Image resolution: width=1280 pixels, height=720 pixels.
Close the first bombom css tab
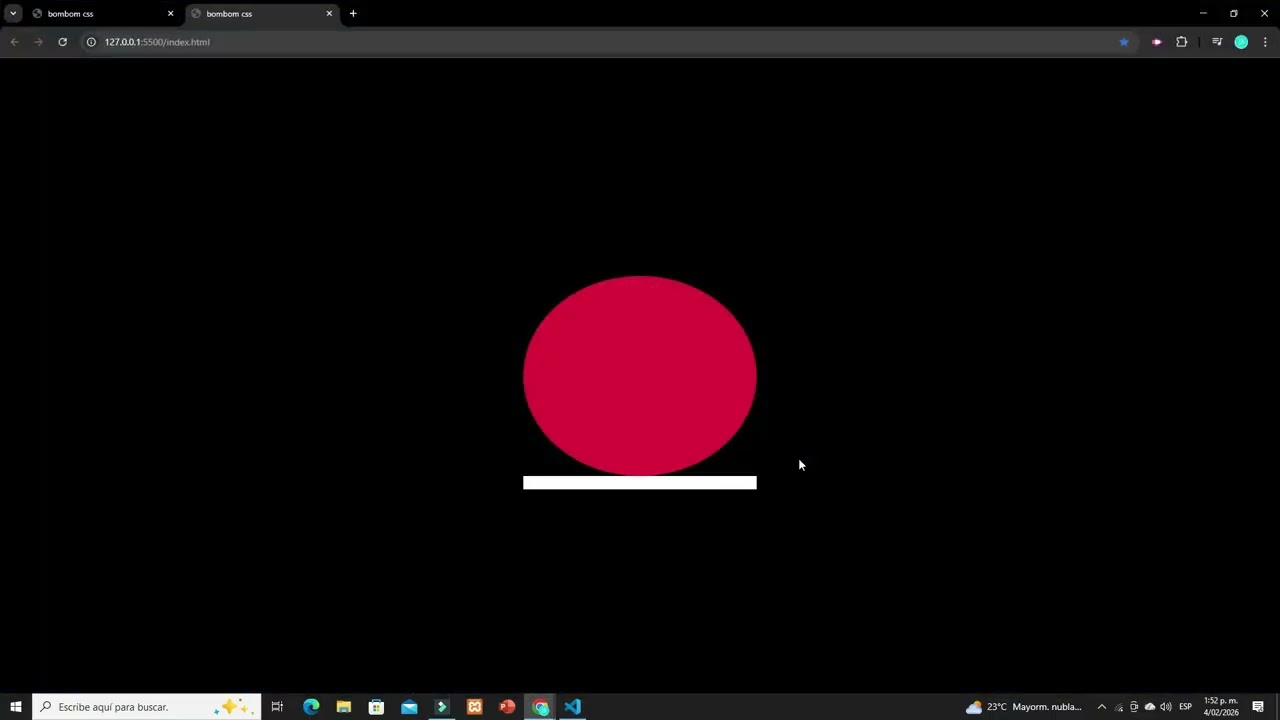point(170,14)
